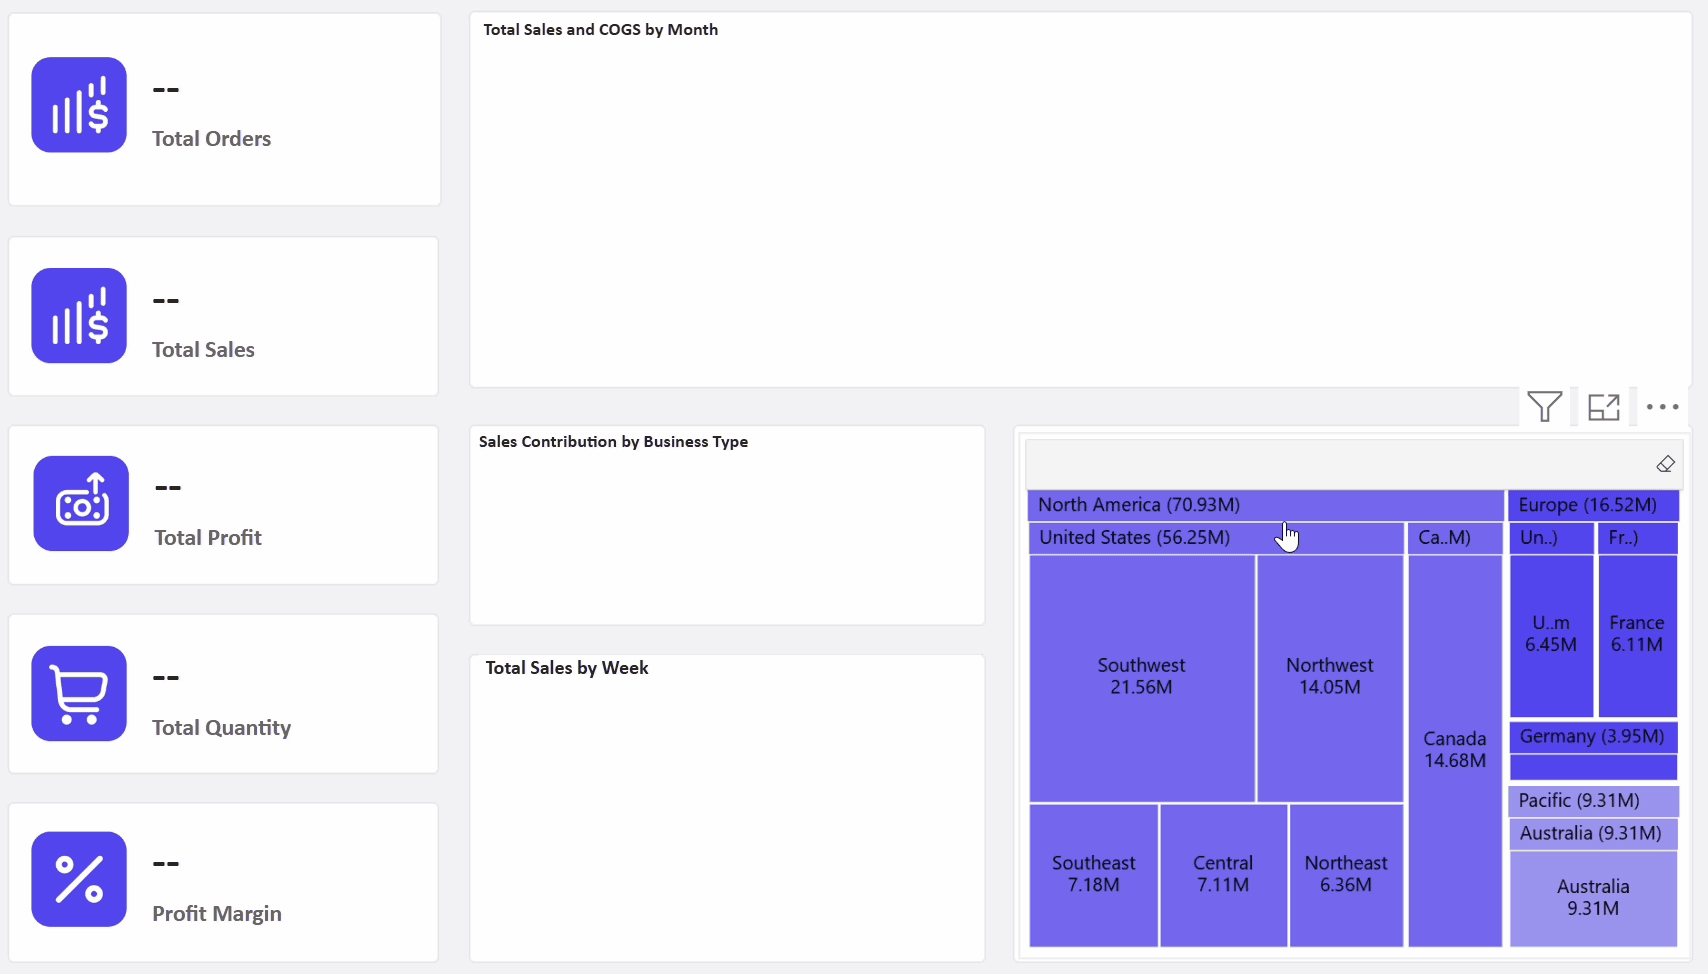Click the filter icon above the treemap

coord(1544,406)
